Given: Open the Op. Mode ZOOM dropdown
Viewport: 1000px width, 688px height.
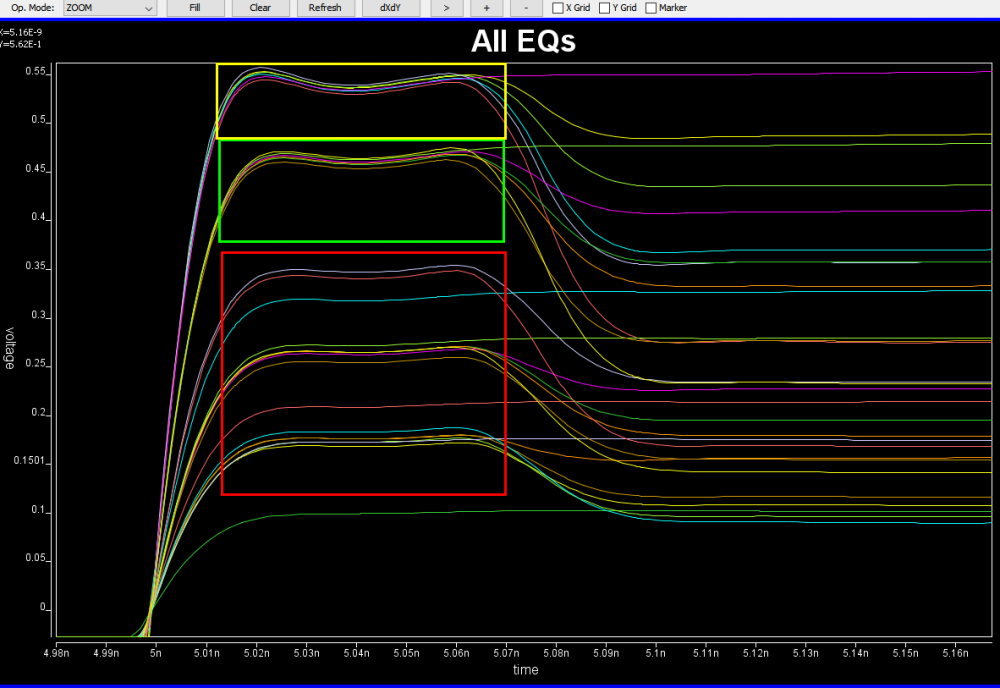Looking at the screenshot, I should coord(109,8).
